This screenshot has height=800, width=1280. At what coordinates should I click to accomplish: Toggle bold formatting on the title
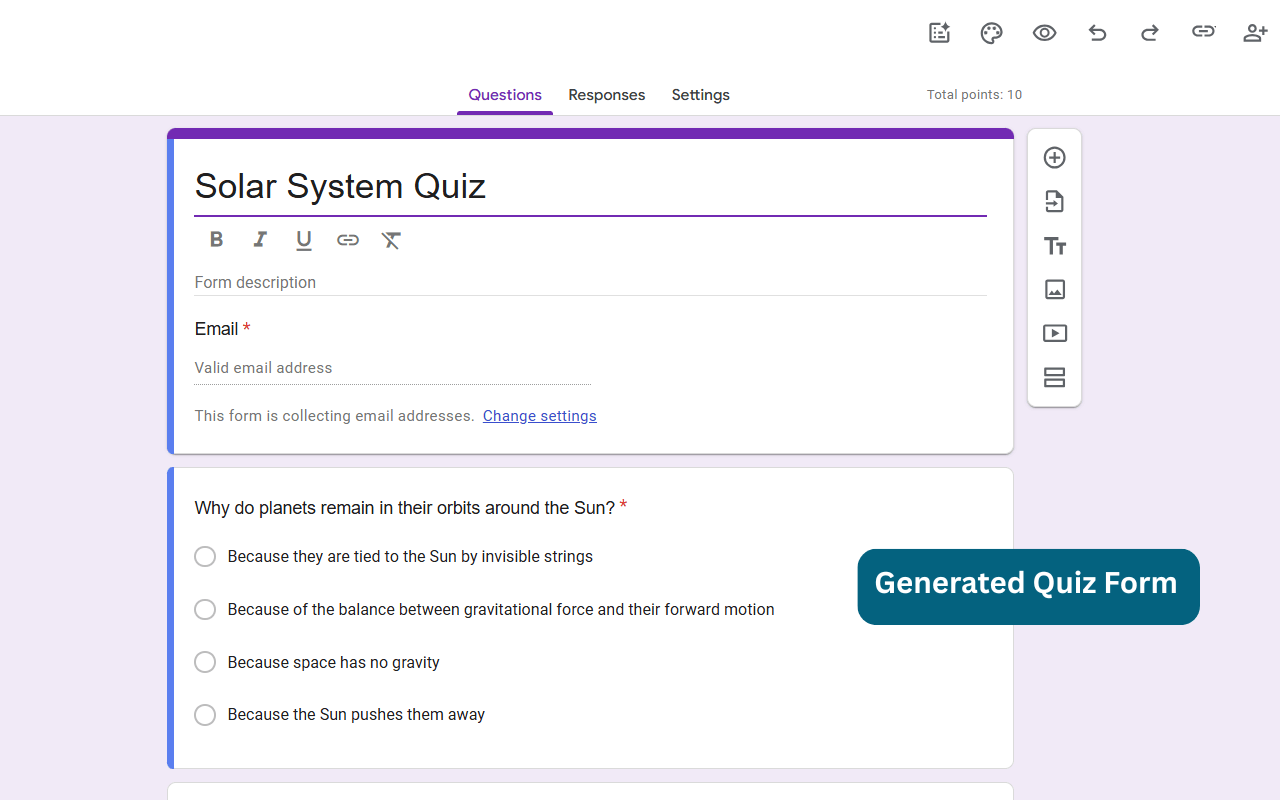[x=216, y=240]
